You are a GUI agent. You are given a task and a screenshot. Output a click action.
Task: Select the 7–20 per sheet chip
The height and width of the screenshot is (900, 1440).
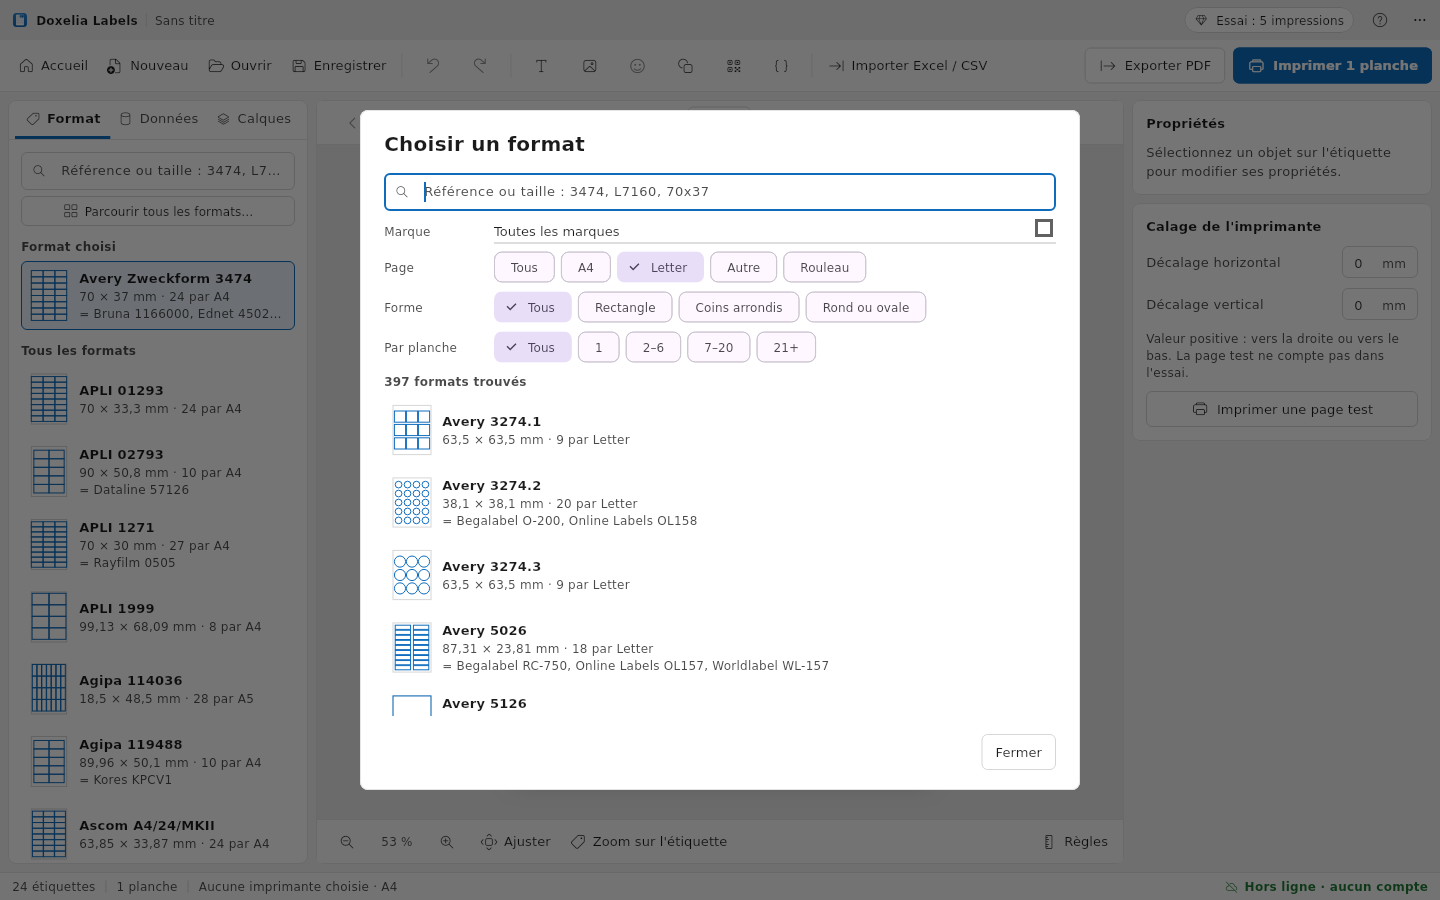[719, 347]
